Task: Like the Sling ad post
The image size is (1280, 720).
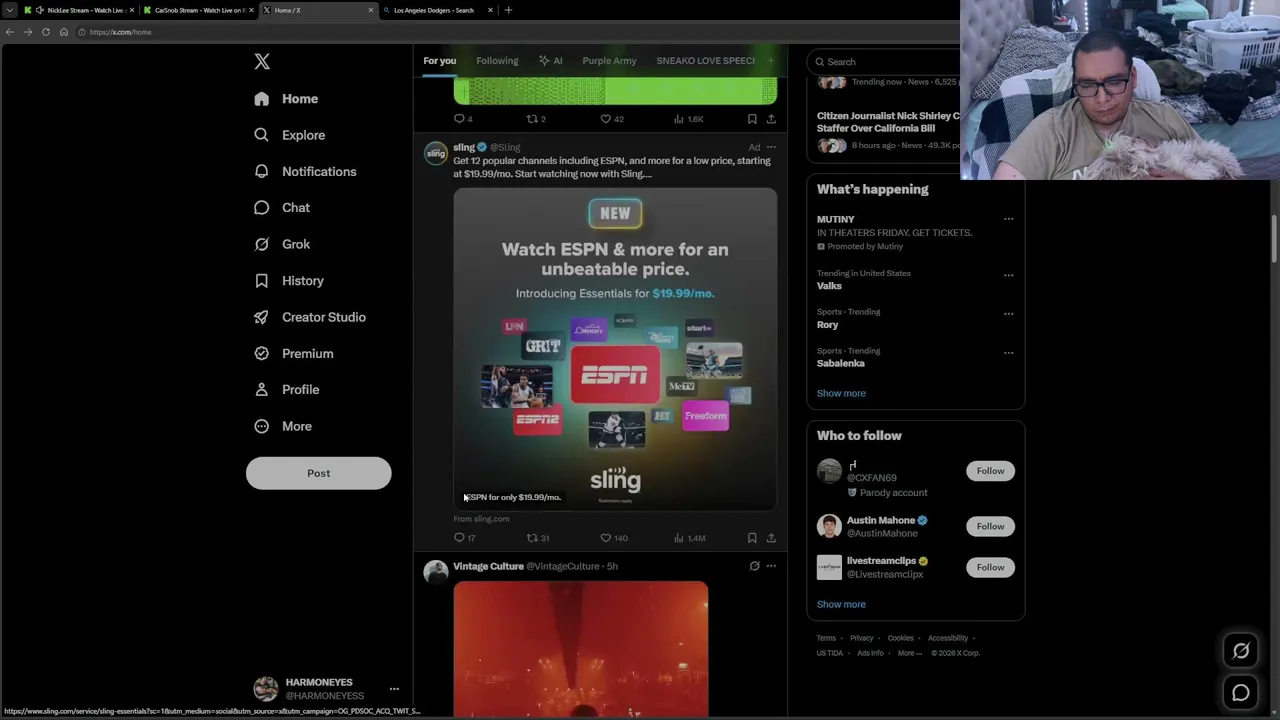Action: [x=613, y=538]
